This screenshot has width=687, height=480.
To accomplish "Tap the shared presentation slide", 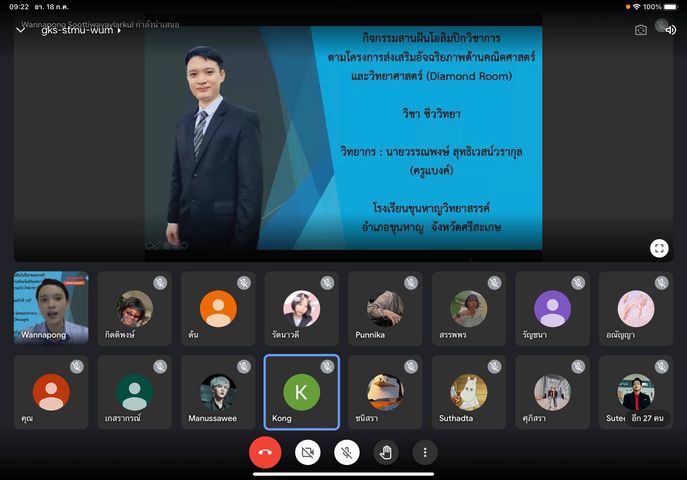I will click(x=344, y=138).
